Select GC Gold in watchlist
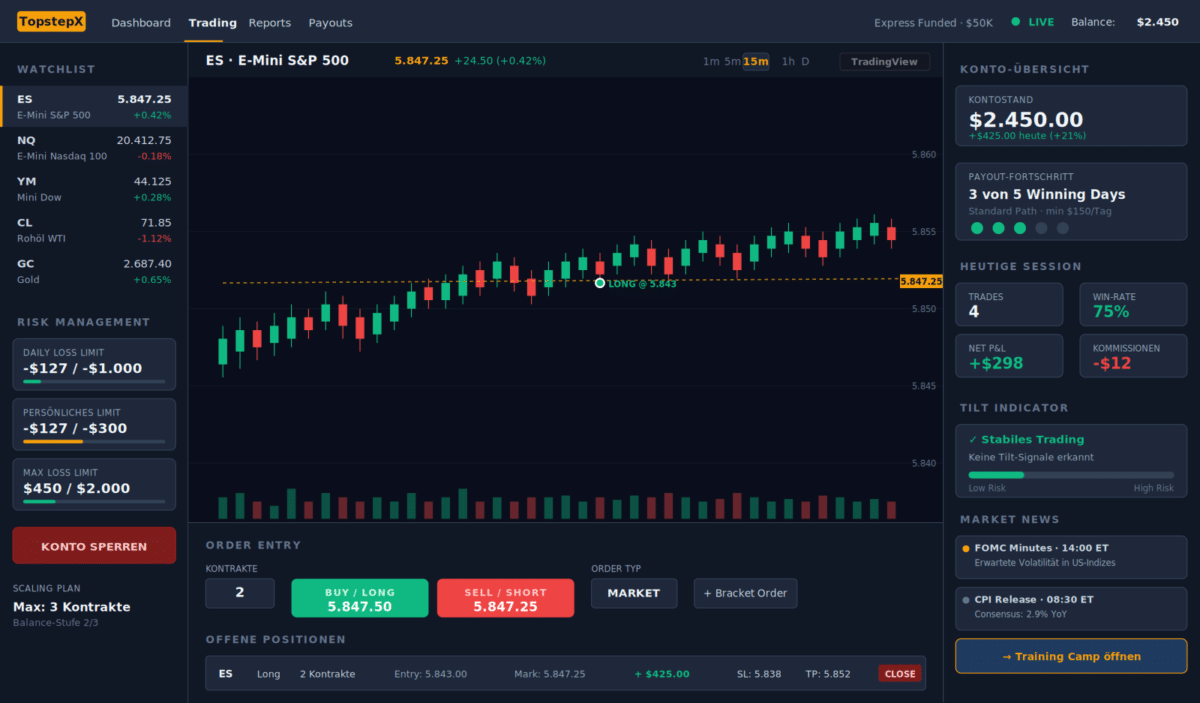The width and height of the screenshot is (1200, 703). click(94, 271)
